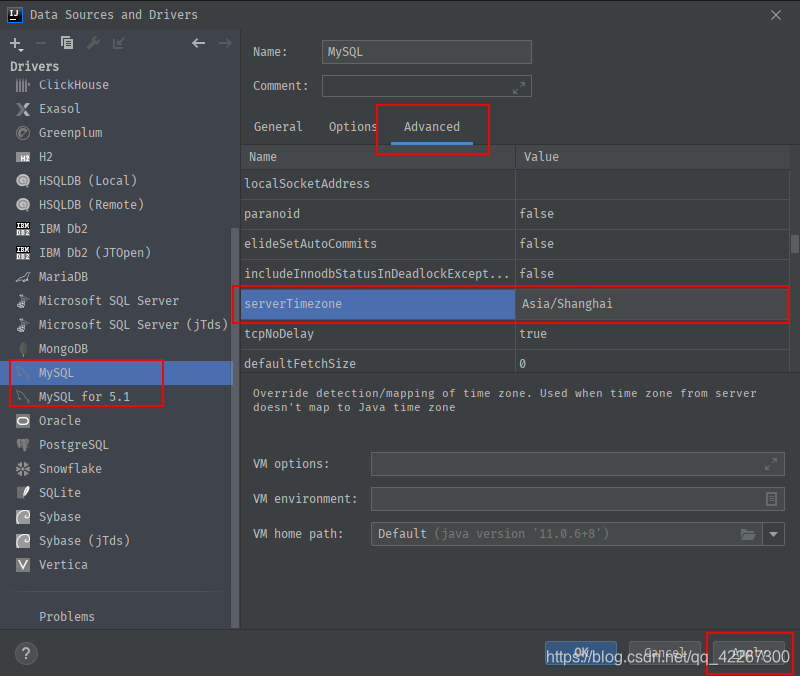Click the Name input field

point(427,52)
